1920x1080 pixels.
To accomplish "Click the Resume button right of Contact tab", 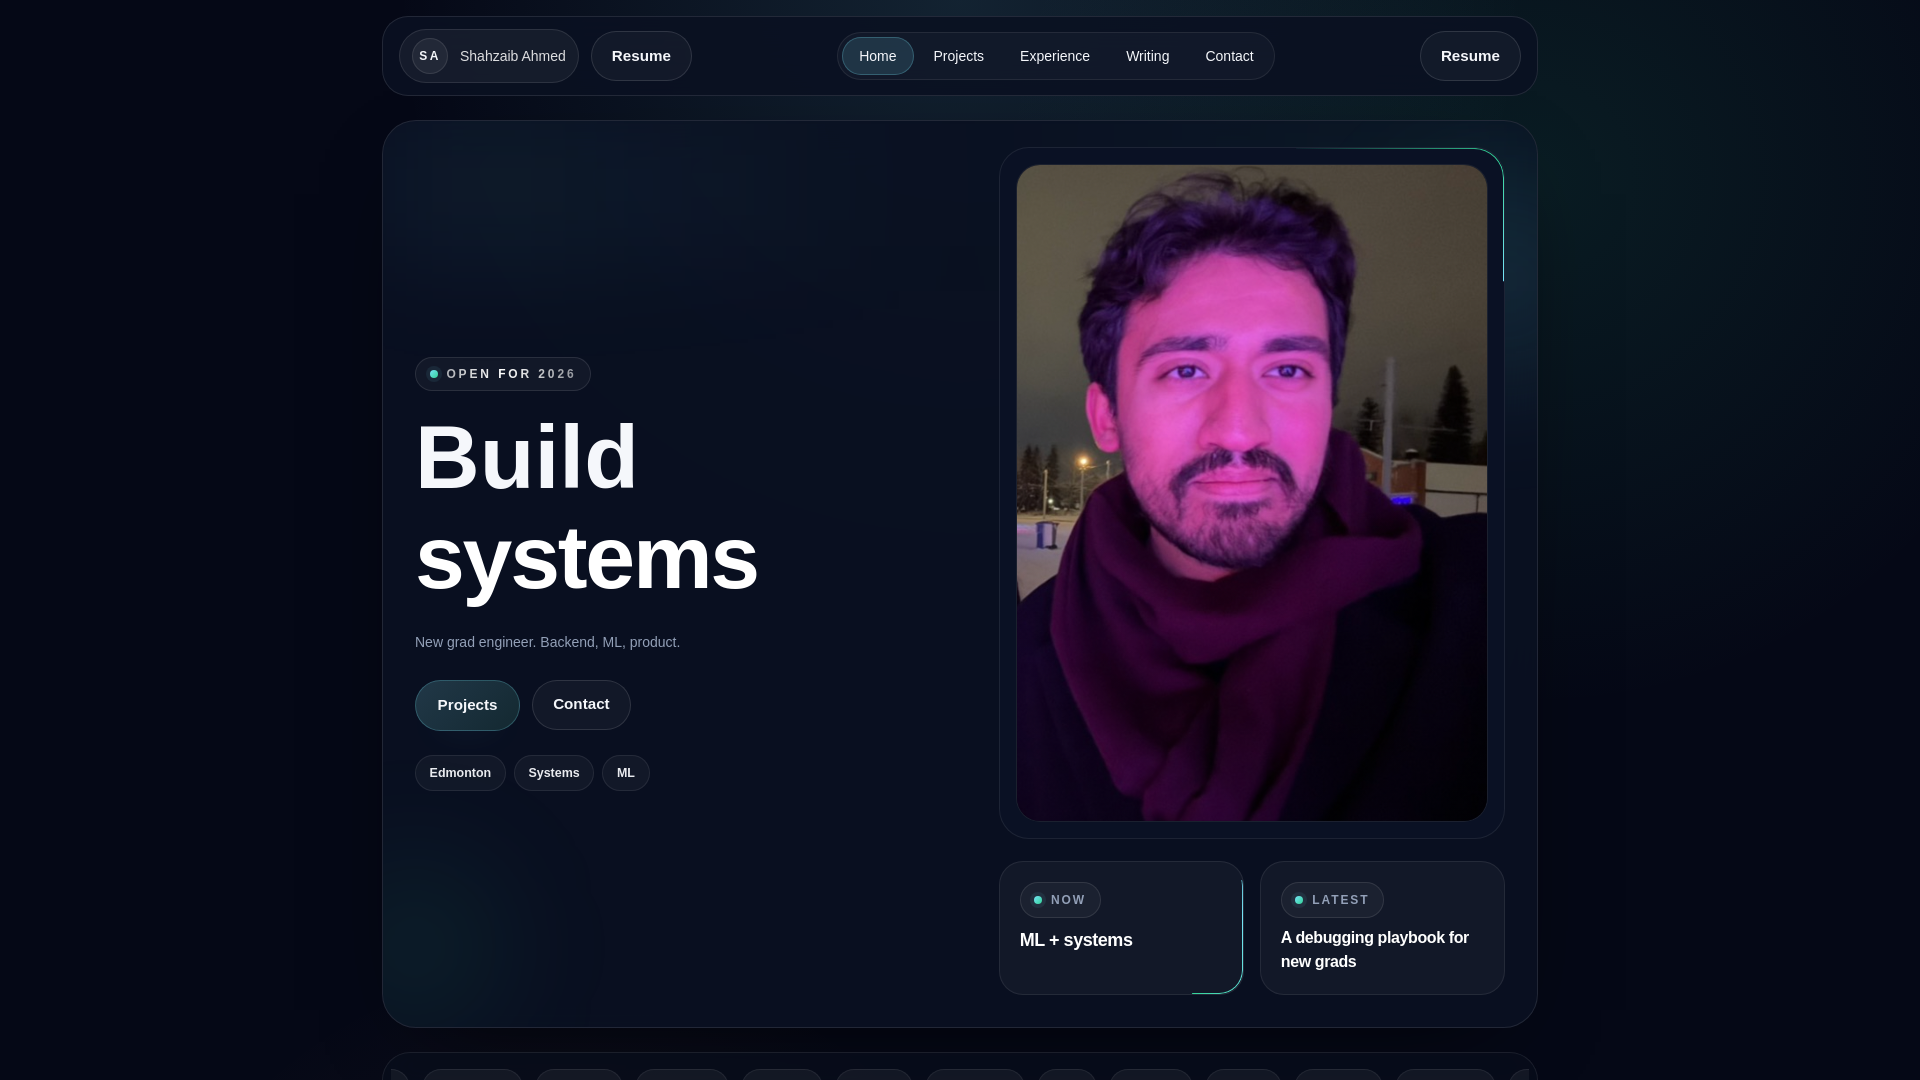I will tap(1470, 56).
